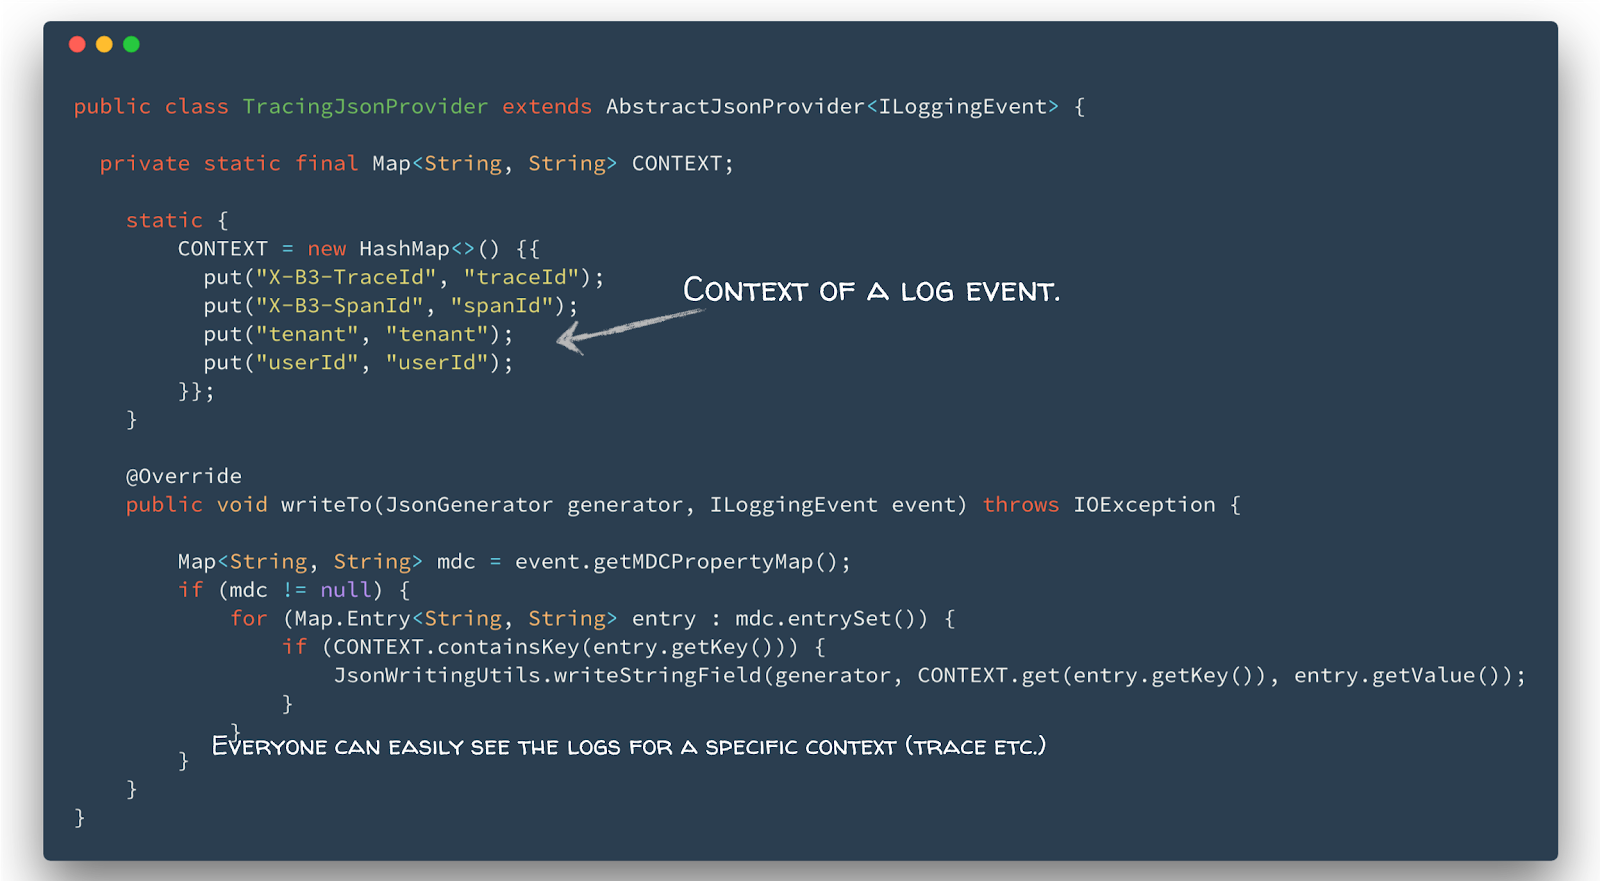Click the put("tenant", "tenant") line
This screenshot has width=1600, height=881.
358,334
